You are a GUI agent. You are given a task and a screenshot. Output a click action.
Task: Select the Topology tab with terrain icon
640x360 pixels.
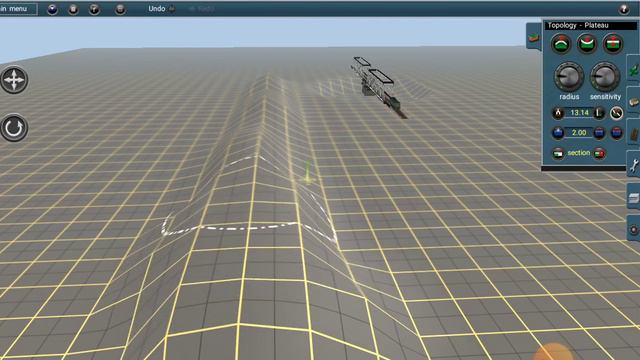[x=534, y=37]
